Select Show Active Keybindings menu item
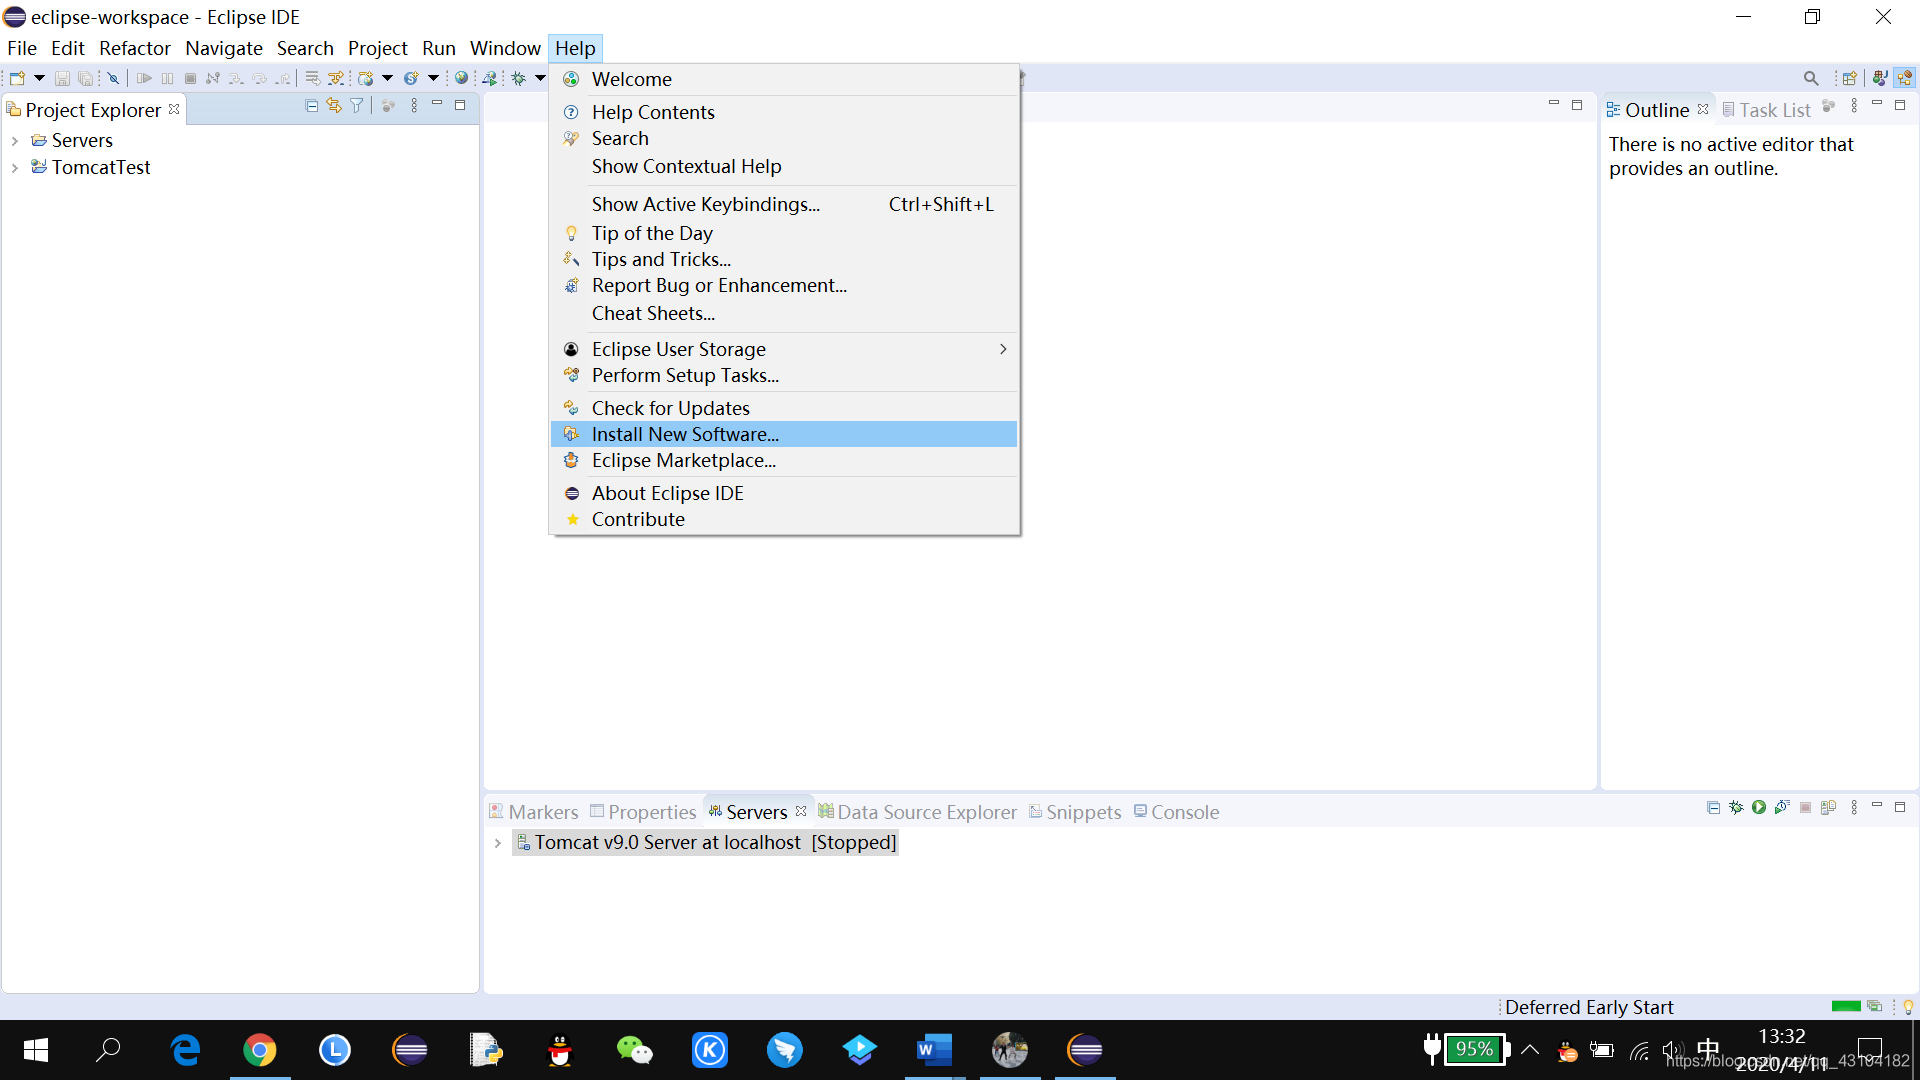 point(784,204)
